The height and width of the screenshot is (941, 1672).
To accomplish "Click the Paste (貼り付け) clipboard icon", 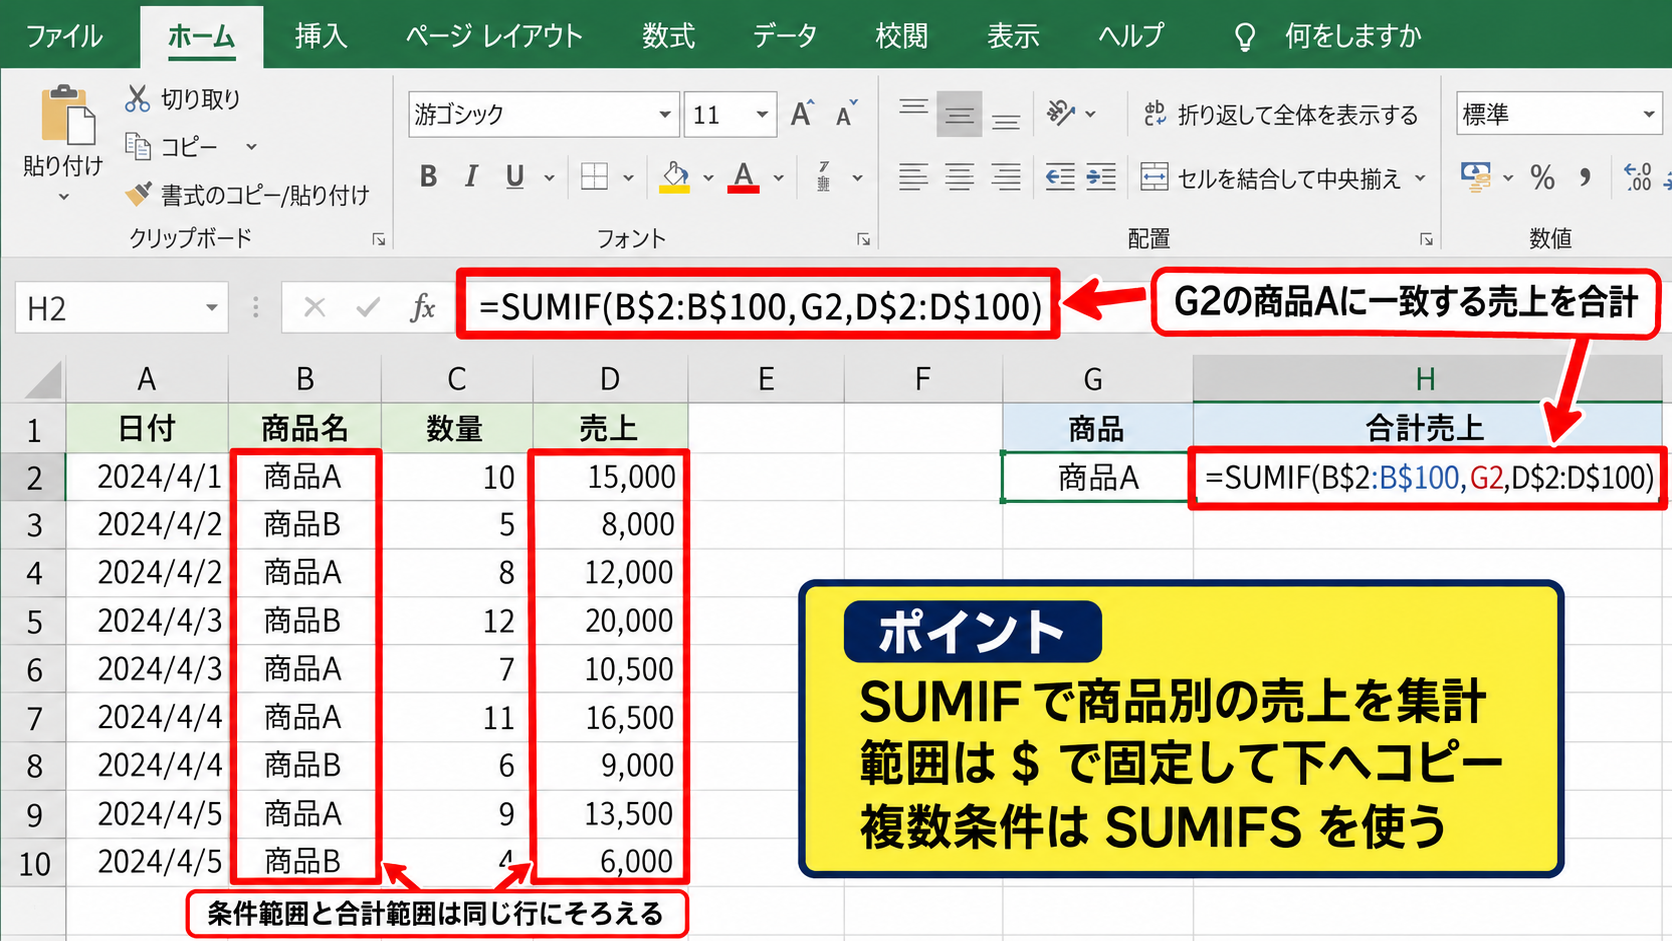I will point(67,115).
